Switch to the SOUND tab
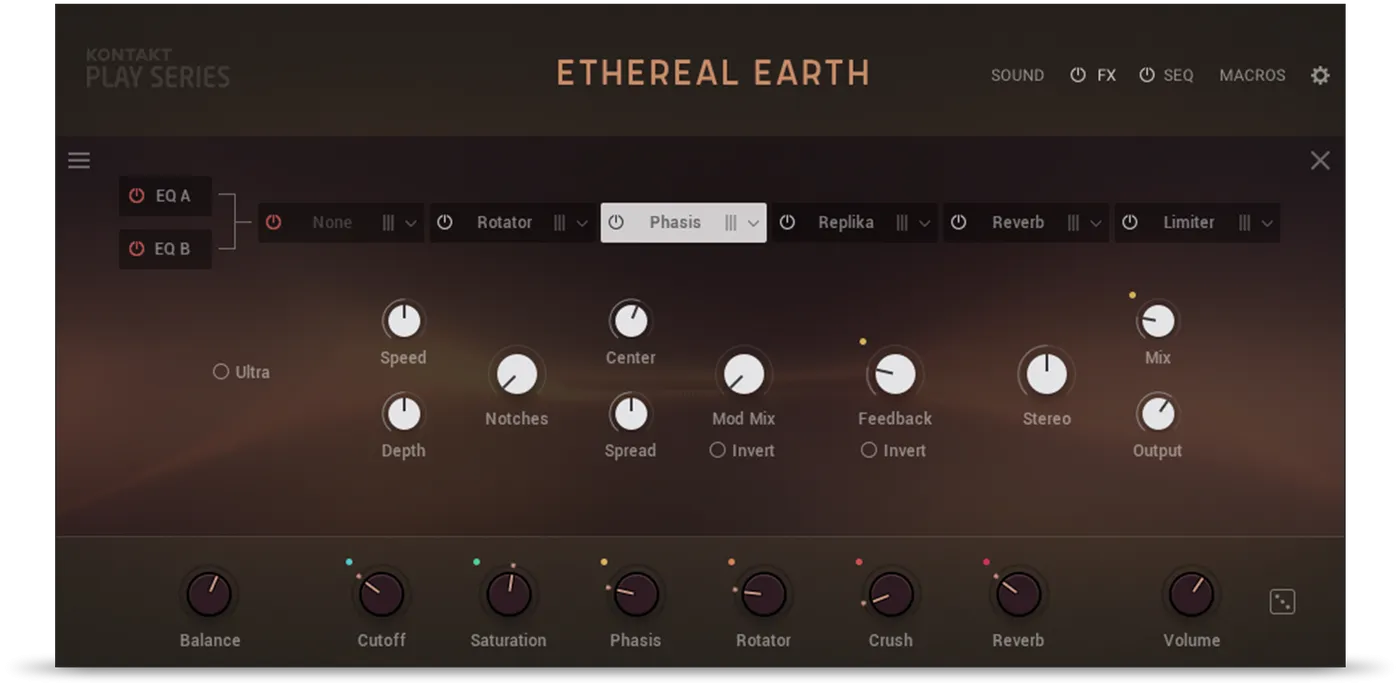 click(x=1017, y=75)
